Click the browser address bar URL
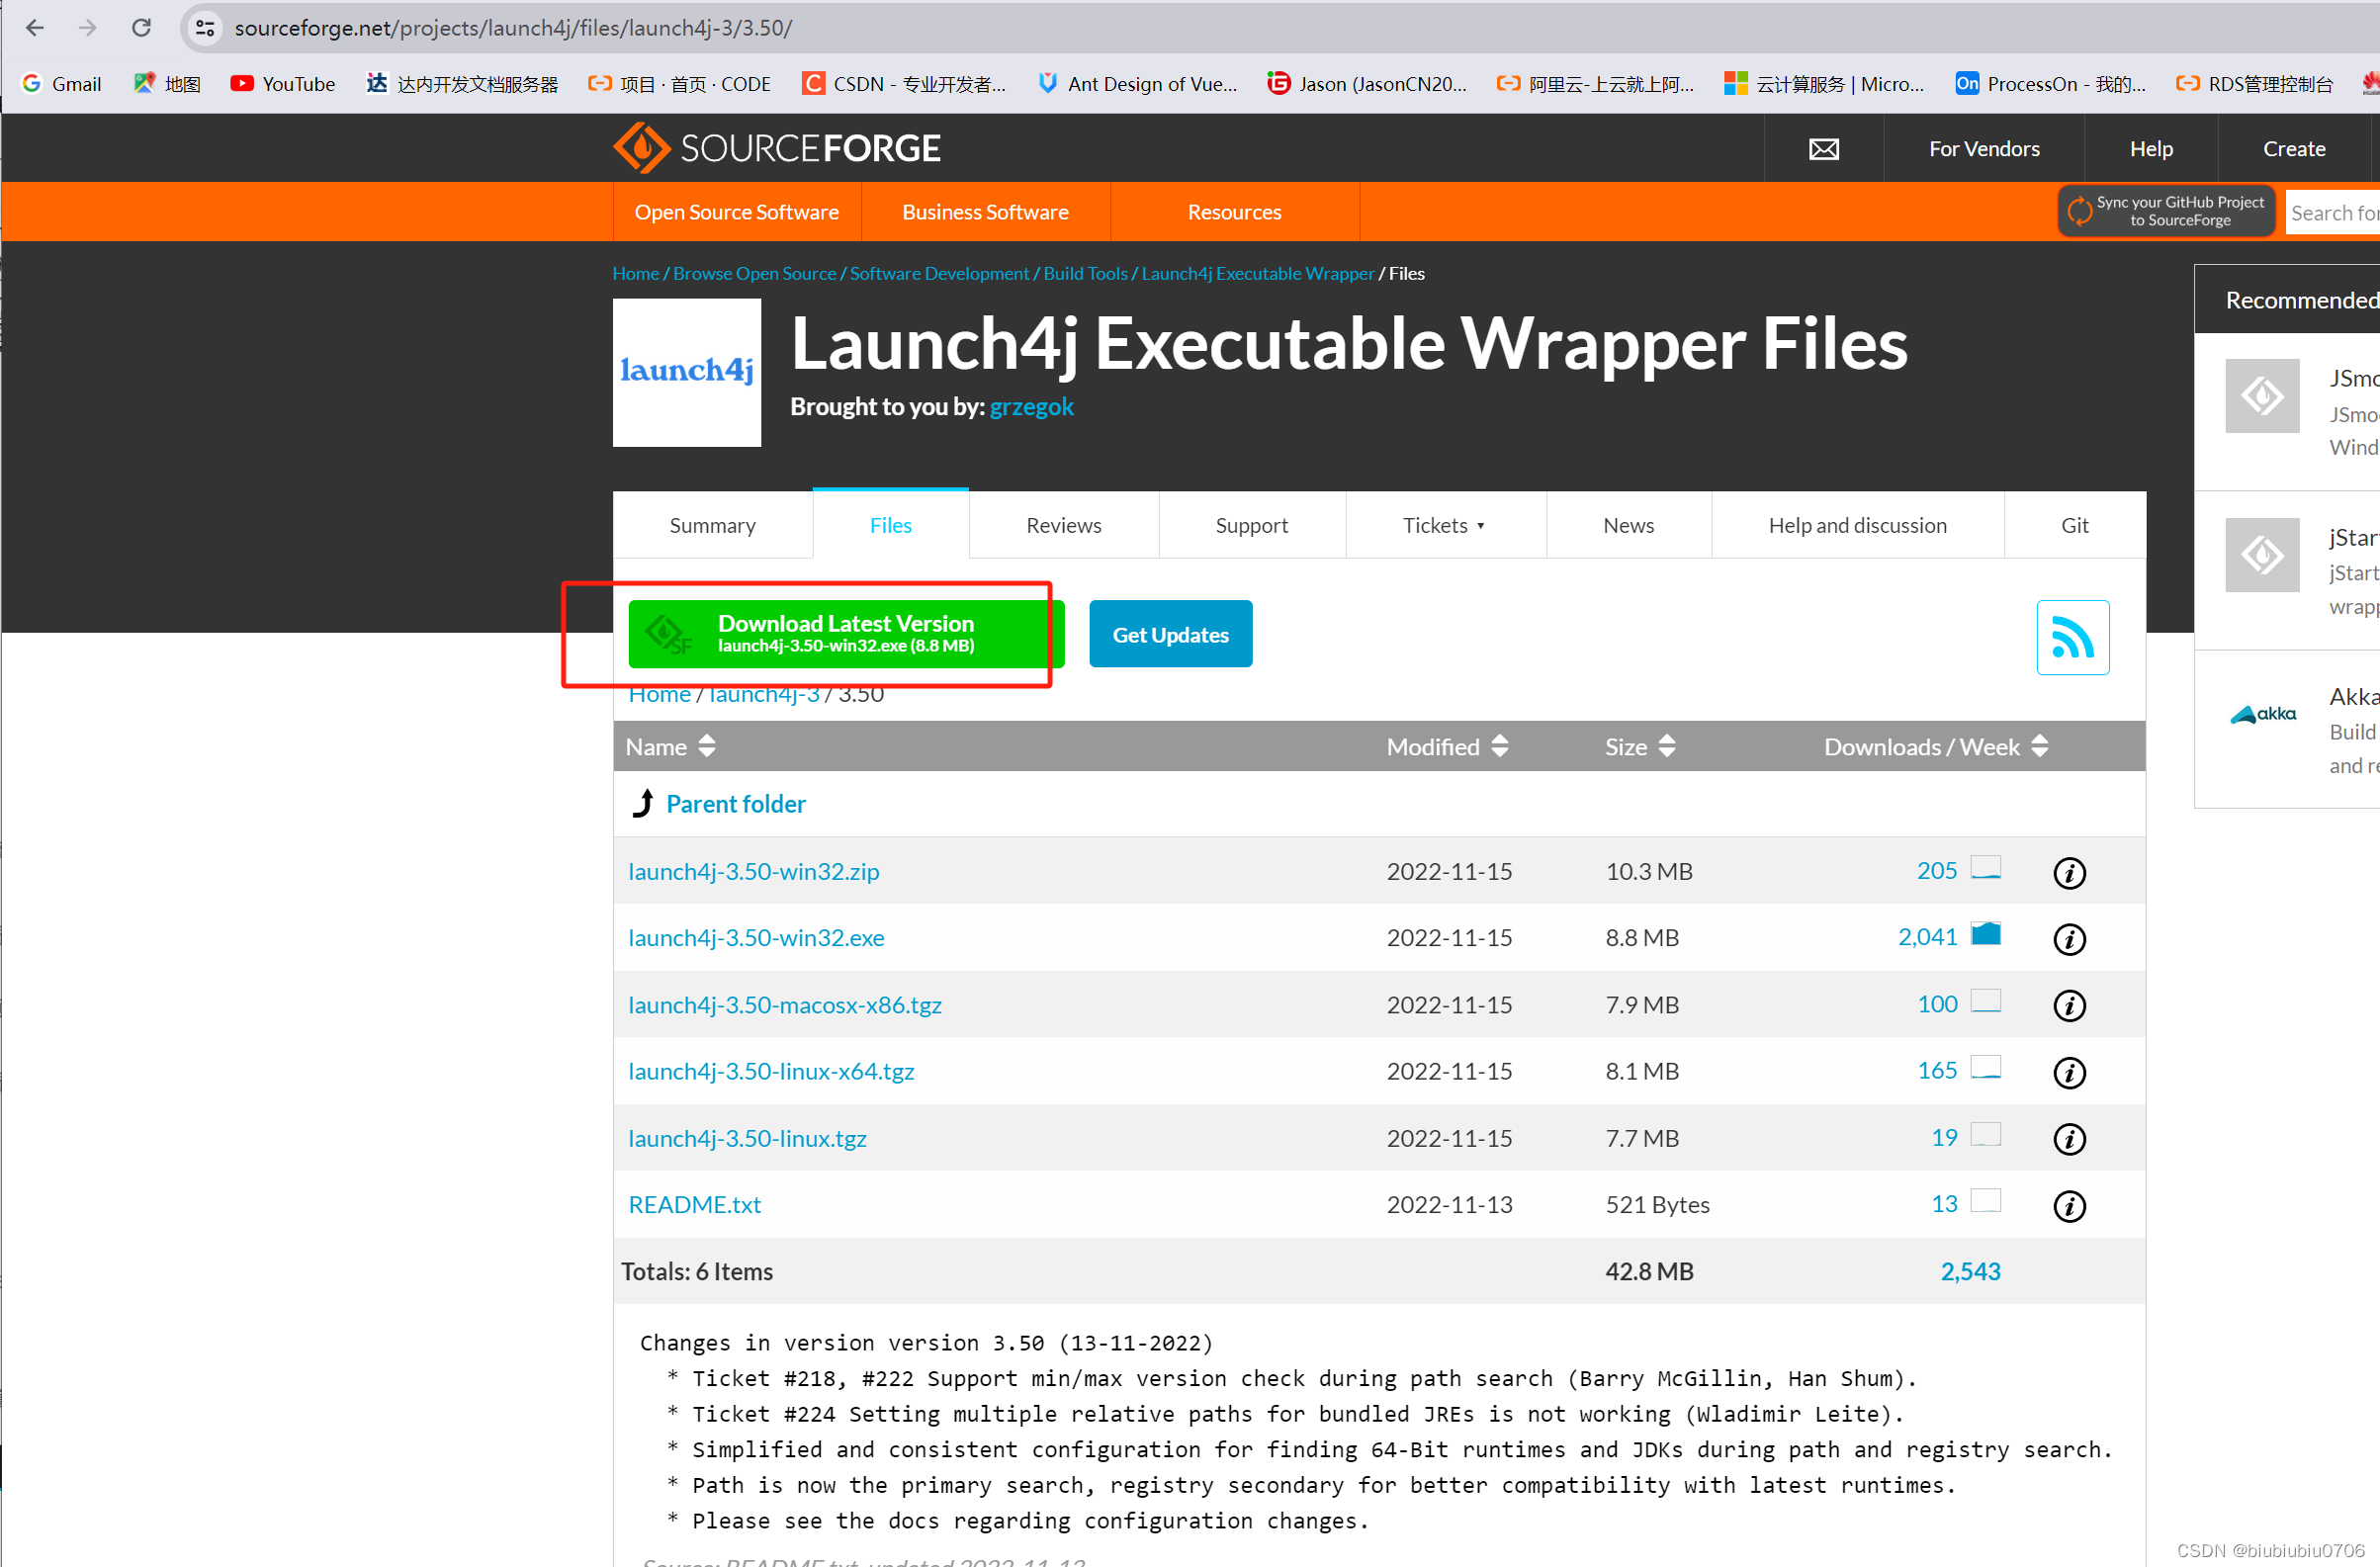Viewport: 2380px width, 1567px height. pos(513,28)
